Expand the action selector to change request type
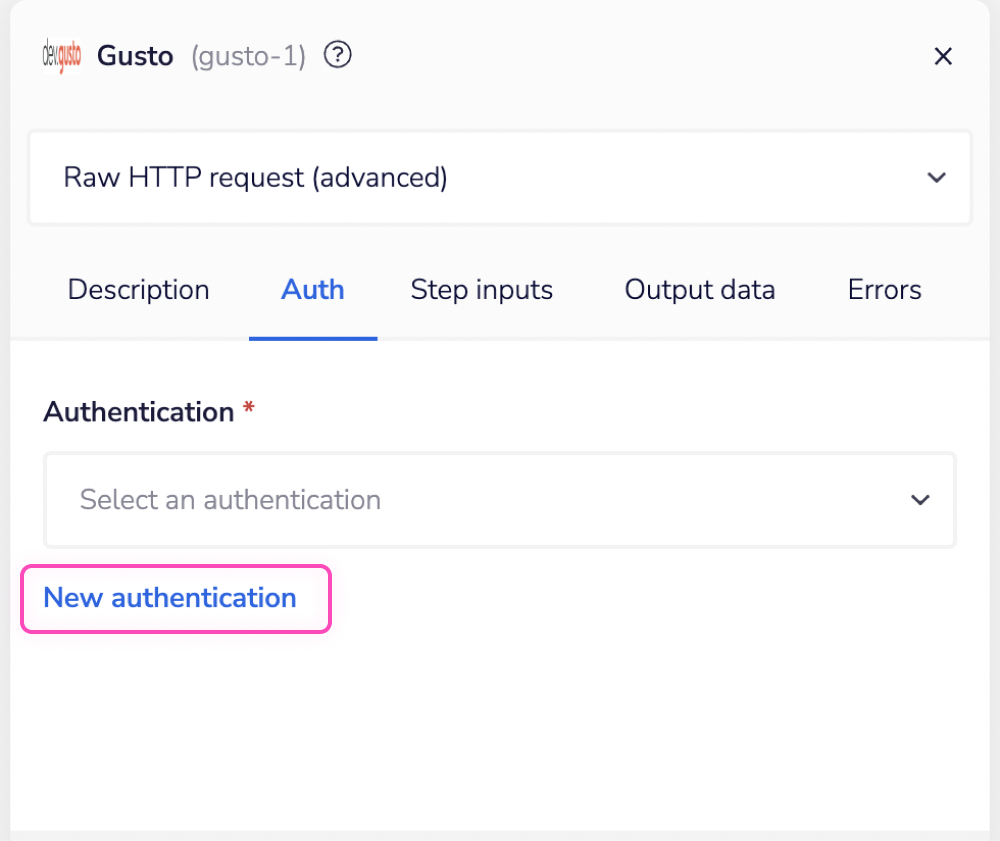The width and height of the screenshot is (1000, 841). [x=500, y=177]
